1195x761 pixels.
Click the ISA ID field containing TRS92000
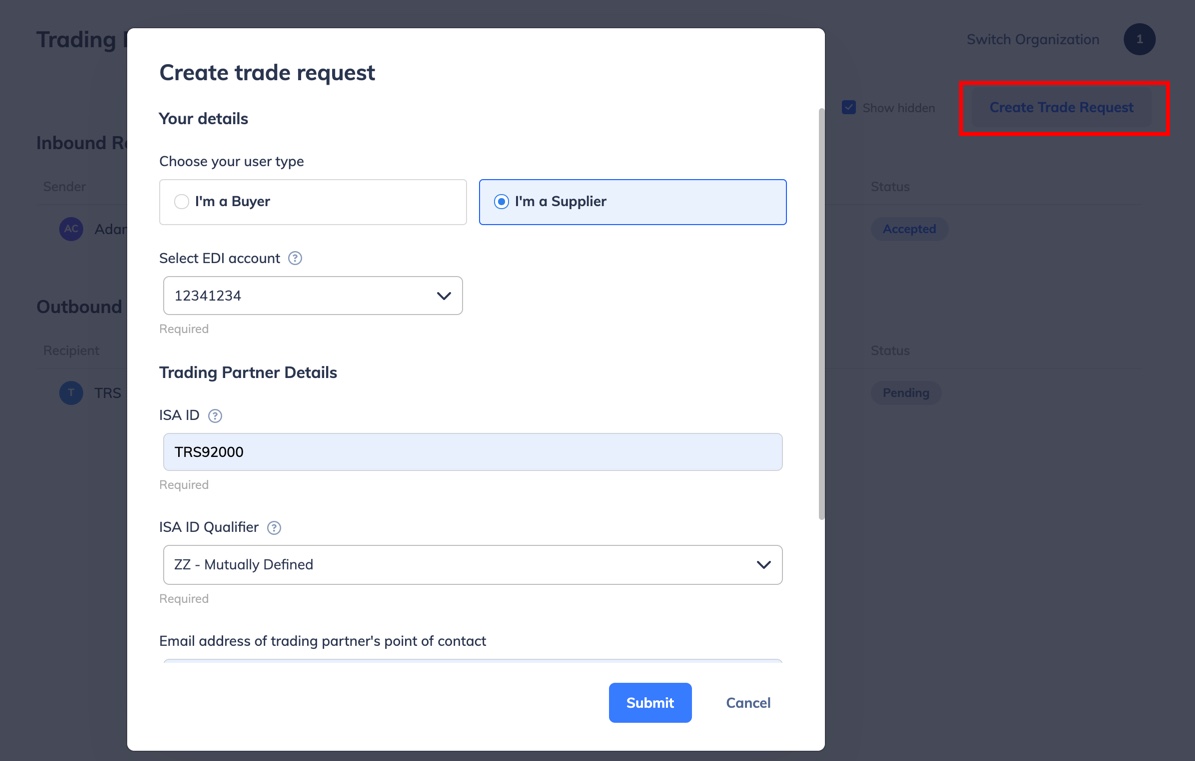(x=472, y=451)
